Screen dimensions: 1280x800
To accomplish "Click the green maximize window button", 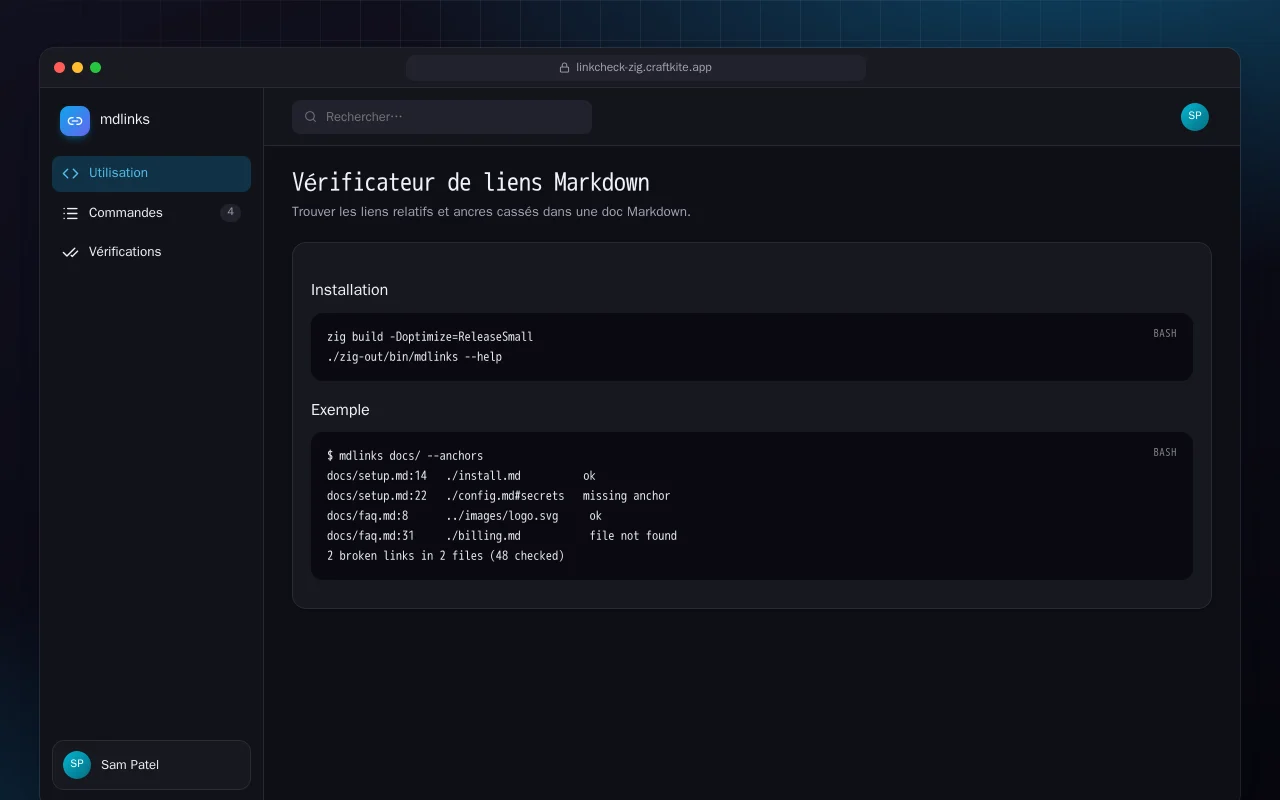I will click(96, 68).
